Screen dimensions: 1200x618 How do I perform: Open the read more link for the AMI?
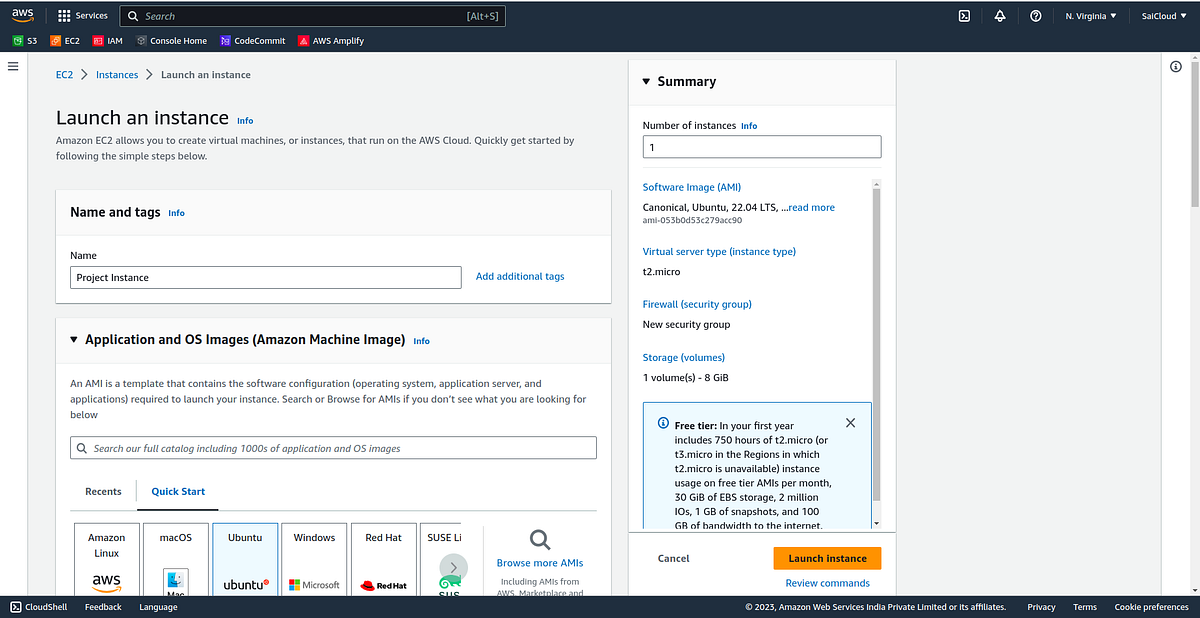click(810, 207)
